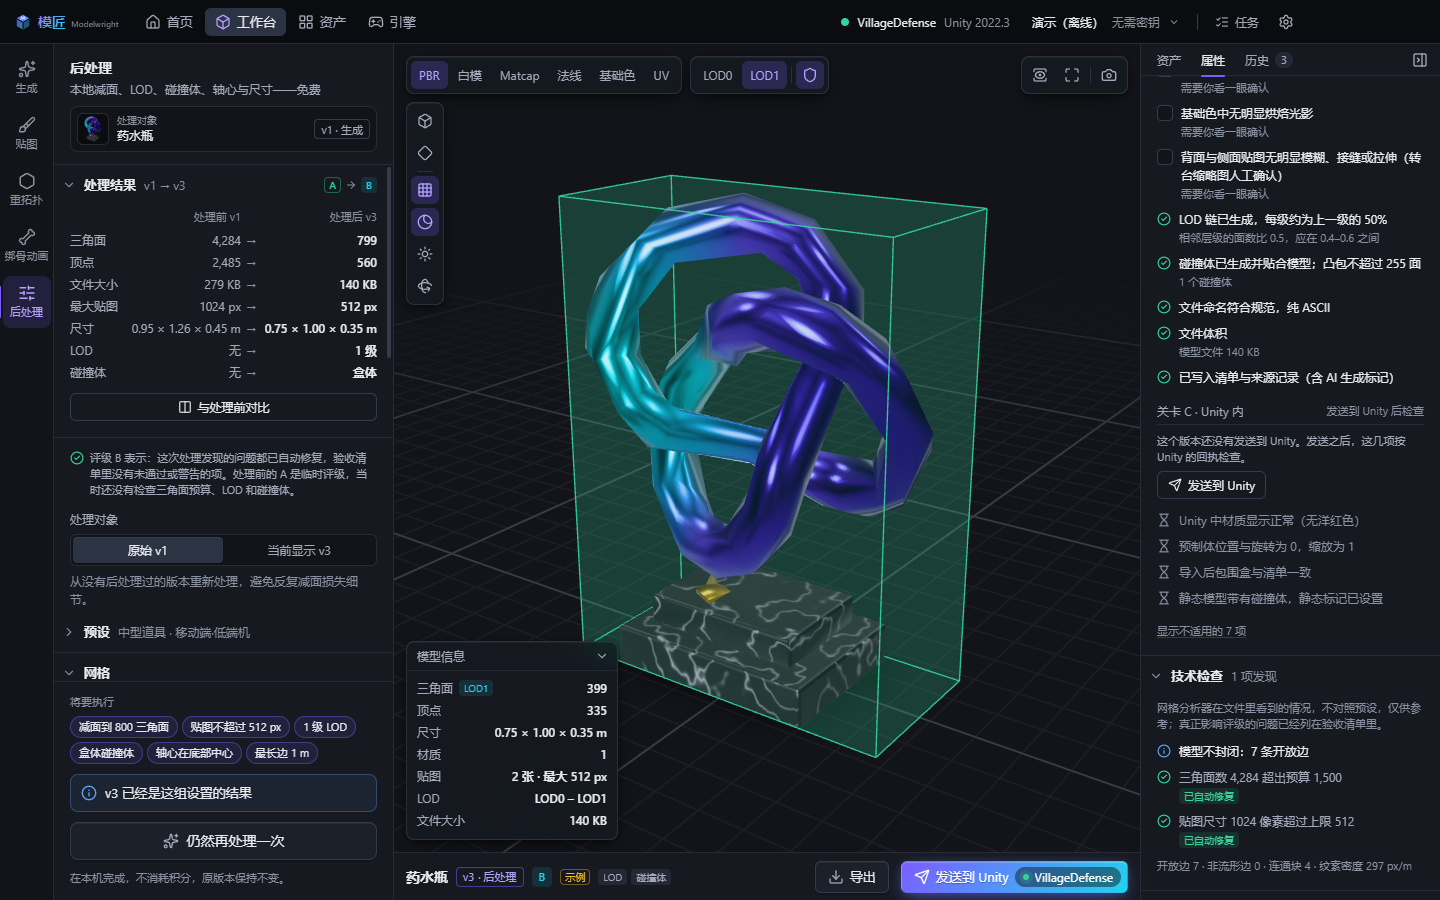Select 当前显示 v3 as processing target
This screenshot has height=900, width=1440.
299,550
